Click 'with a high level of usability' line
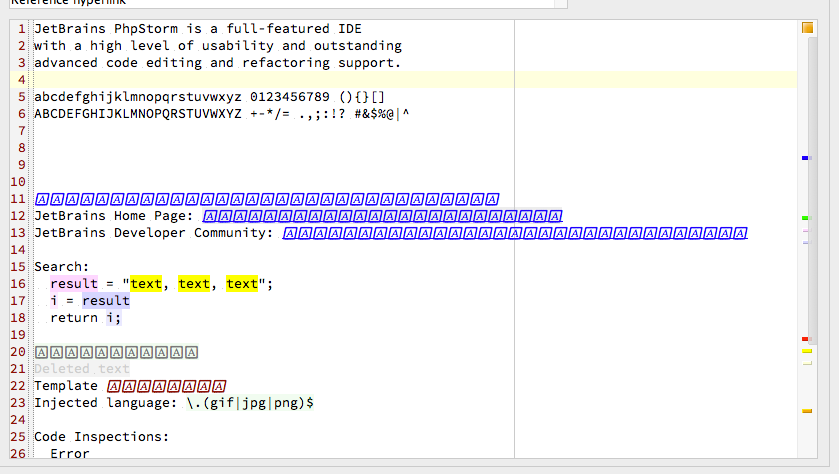Screen dimensions: 839x474 pyautogui.click(x=218, y=46)
